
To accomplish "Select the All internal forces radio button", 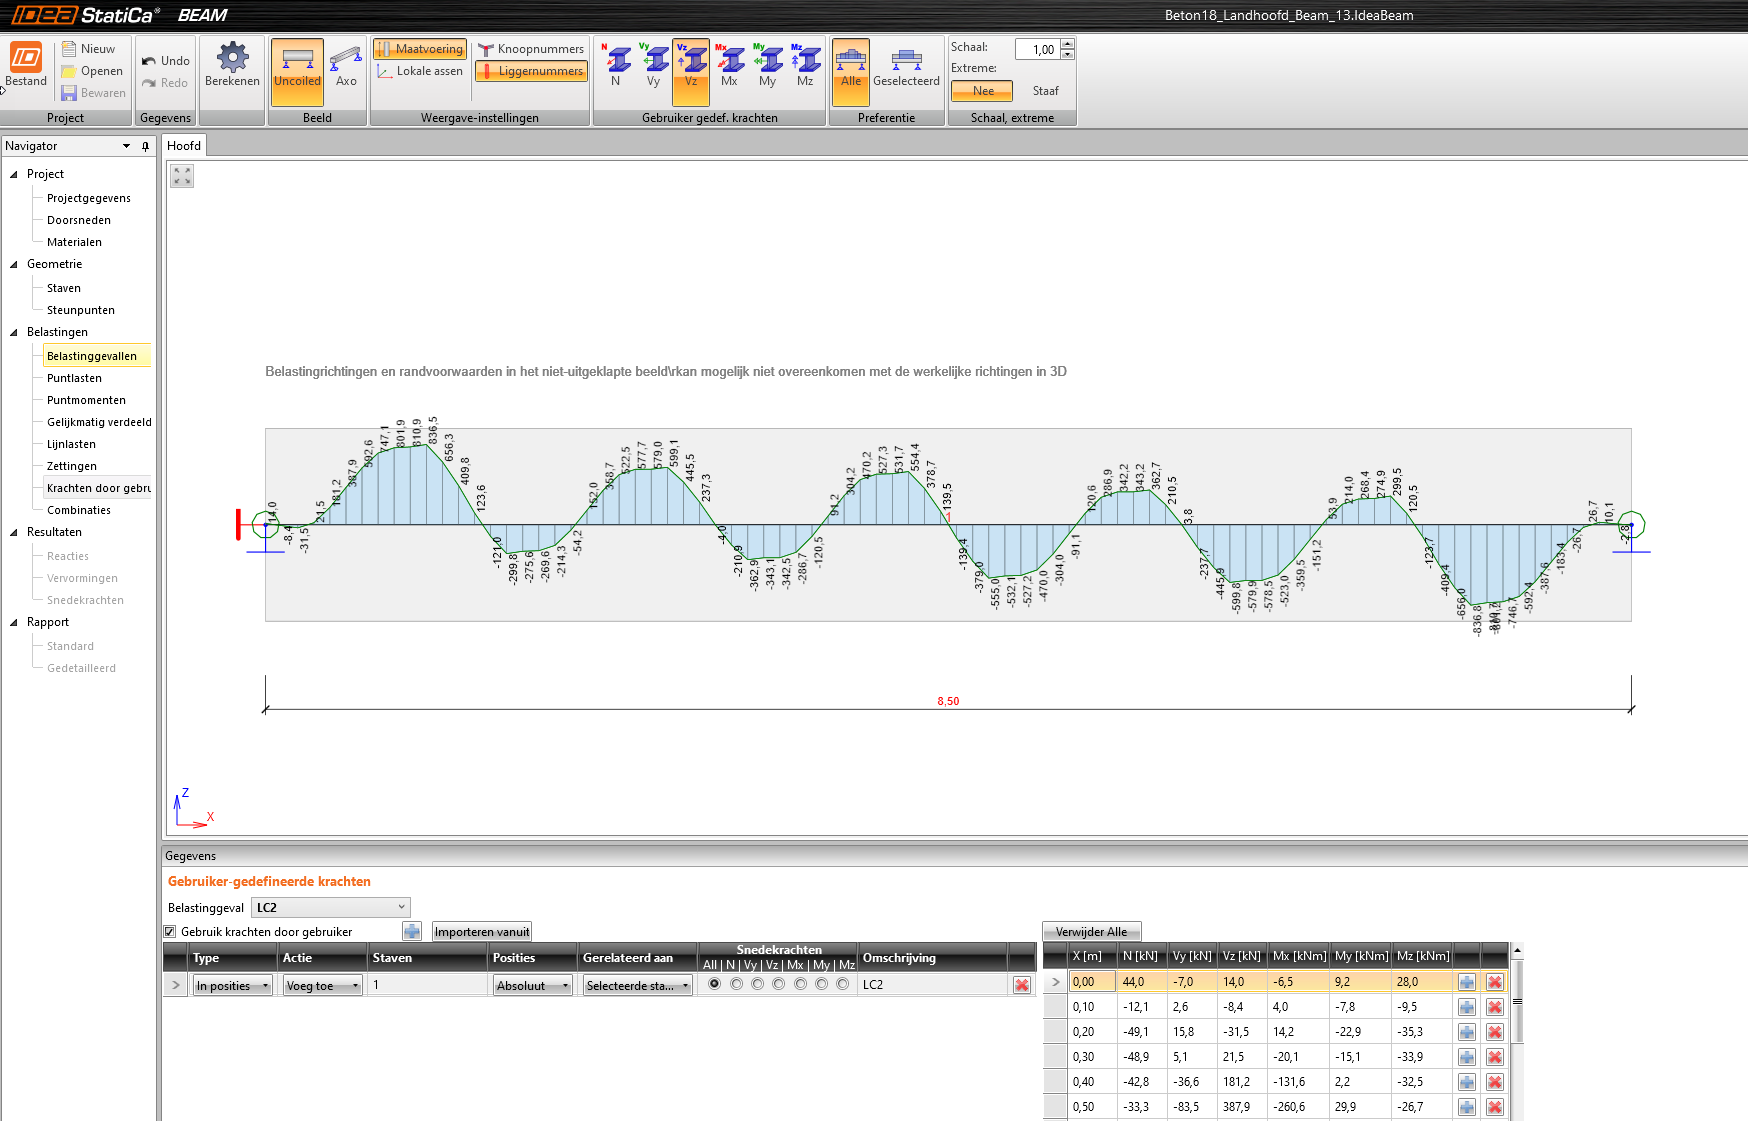I will (714, 985).
